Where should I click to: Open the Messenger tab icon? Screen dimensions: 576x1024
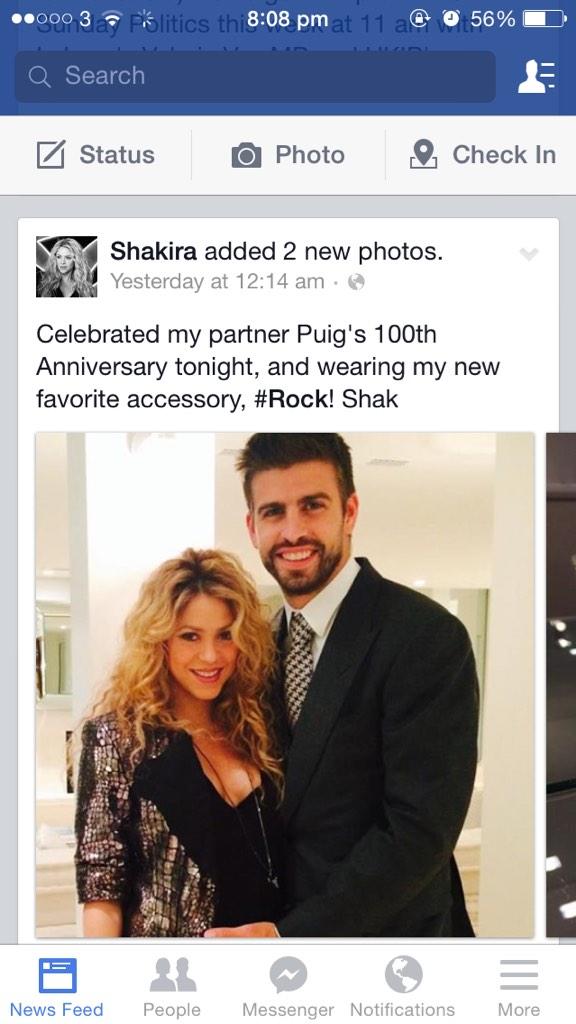[288, 974]
